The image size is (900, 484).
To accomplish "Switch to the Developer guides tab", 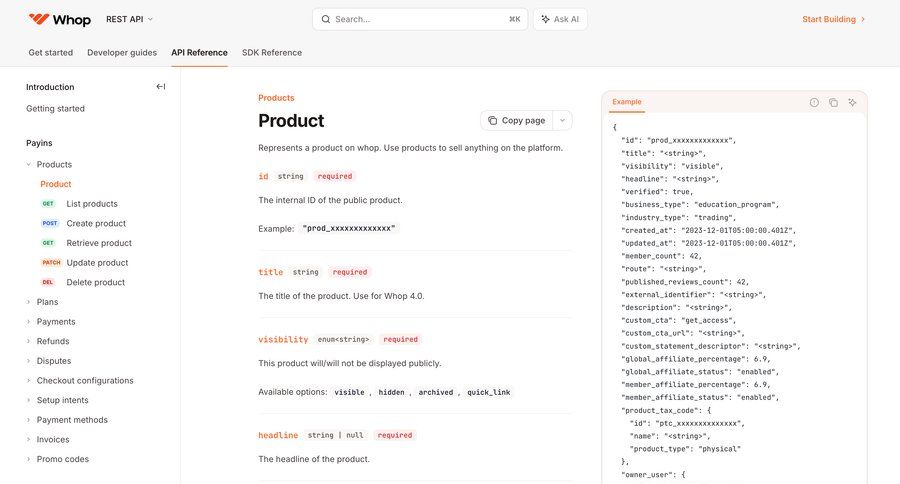I will (122, 53).
